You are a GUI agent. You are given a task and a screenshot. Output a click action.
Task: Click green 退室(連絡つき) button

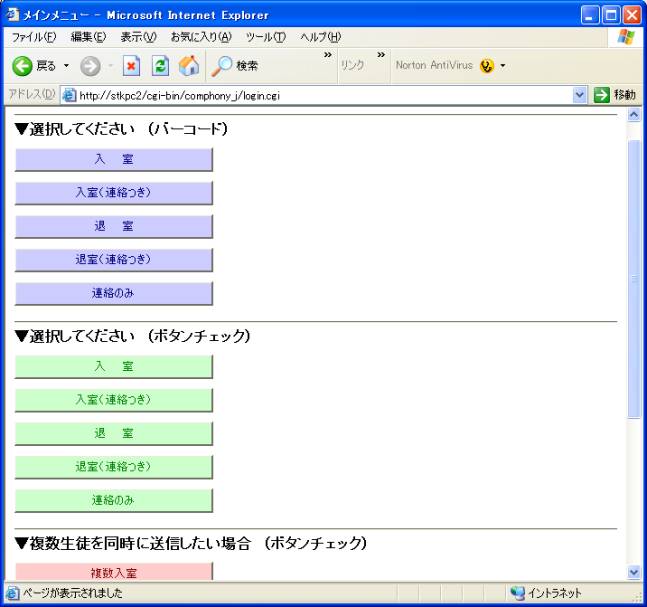[x=114, y=467]
